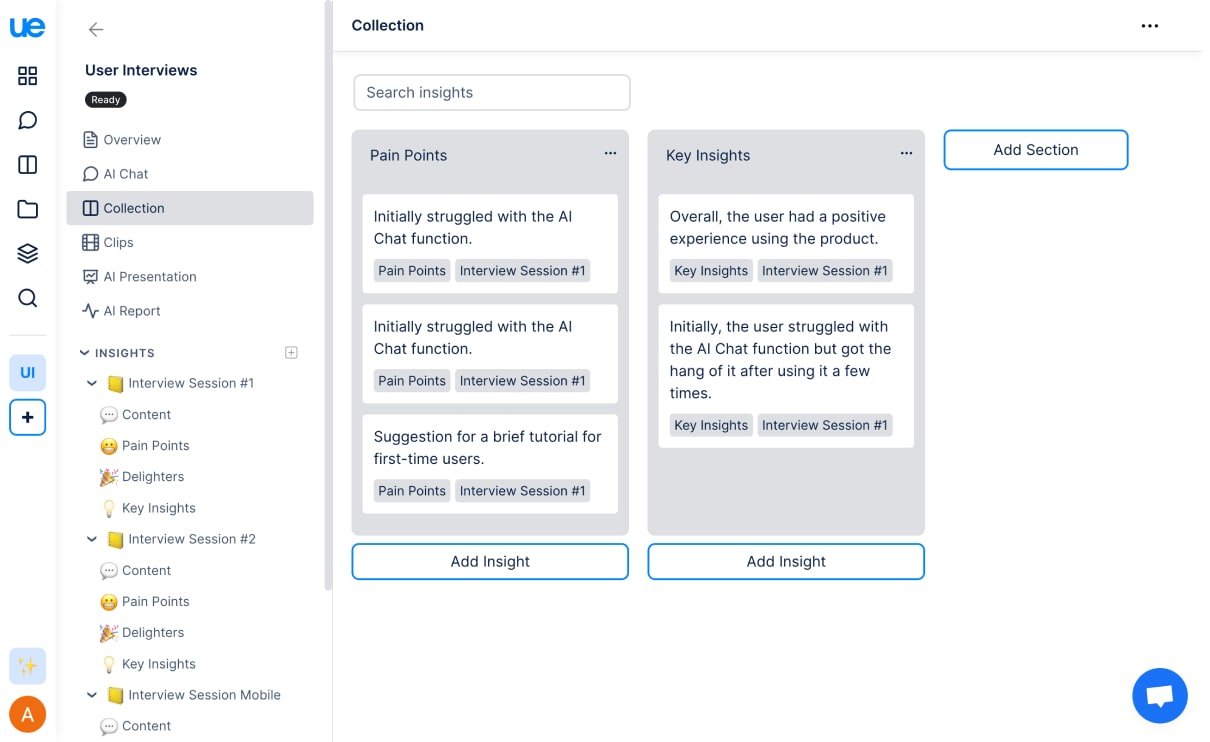Collapse the INSIGHTS section chevron
Screen dimensions: 1210x742
(x=84, y=353)
